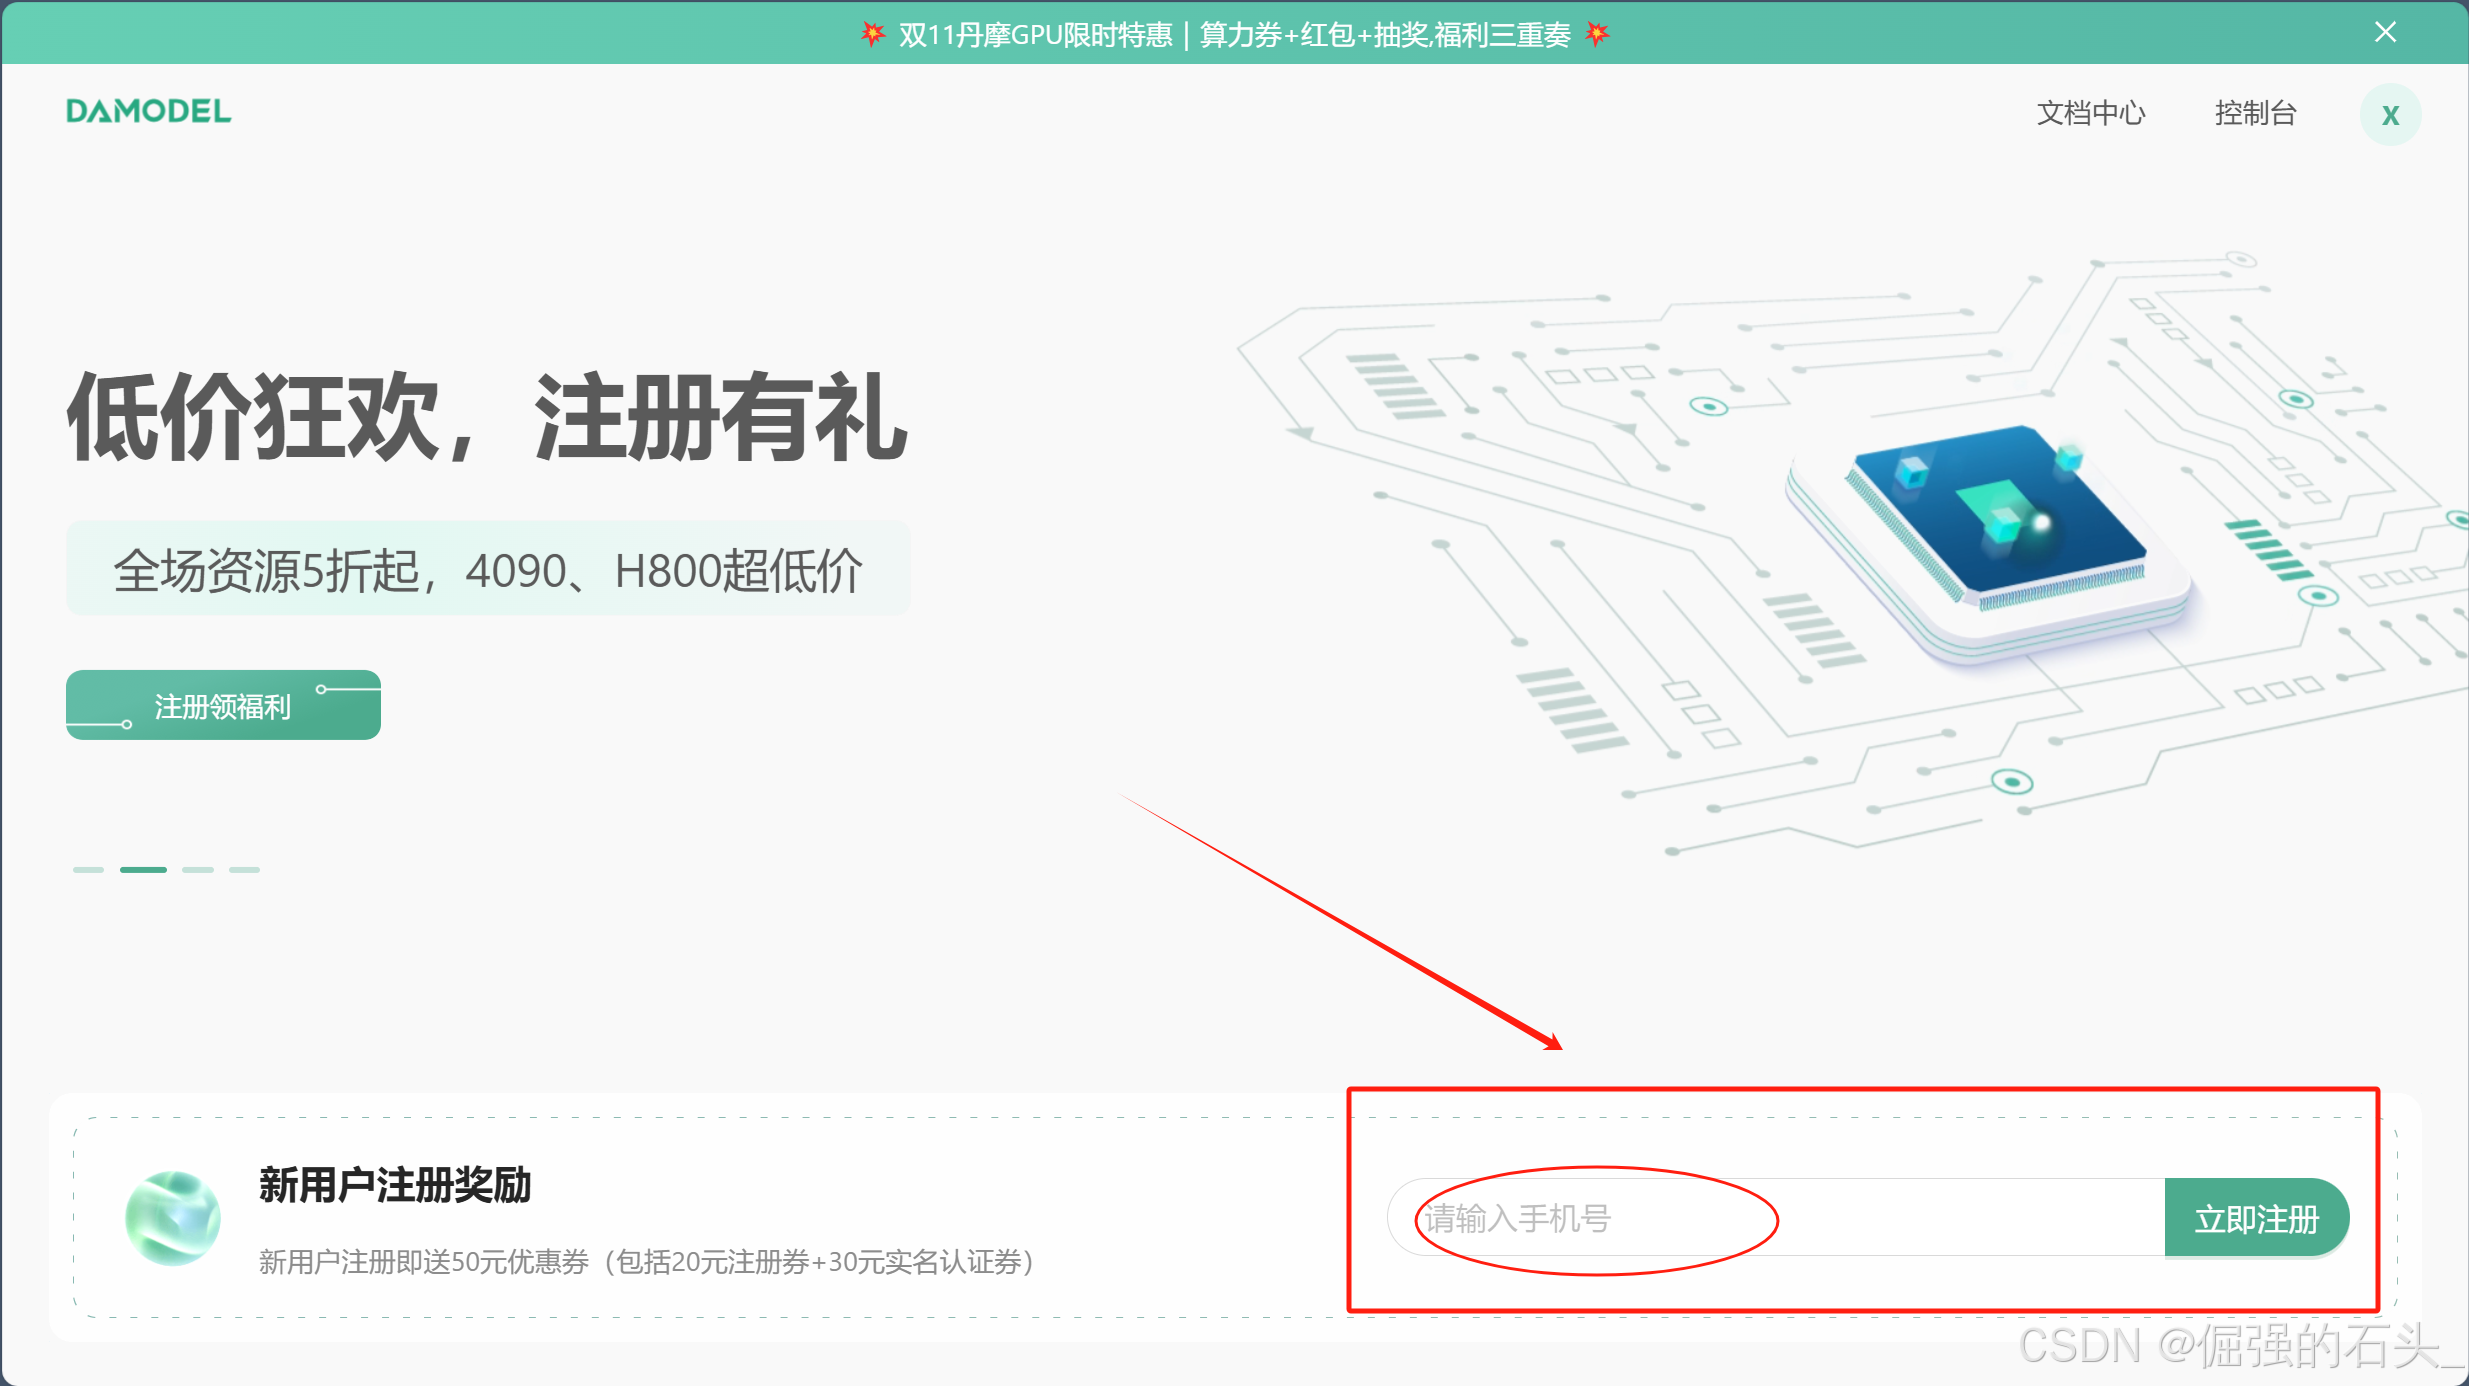The image size is (2469, 1386).
Task: Select the active second carousel indicator
Action: [143, 870]
